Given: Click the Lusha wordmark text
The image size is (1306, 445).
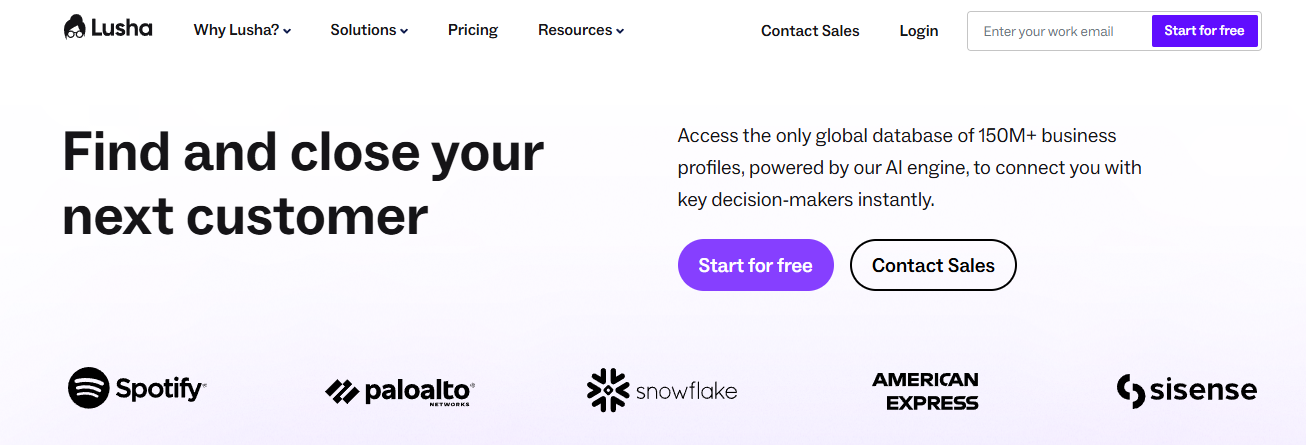Looking at the screenshot, I should click(122, 28).
